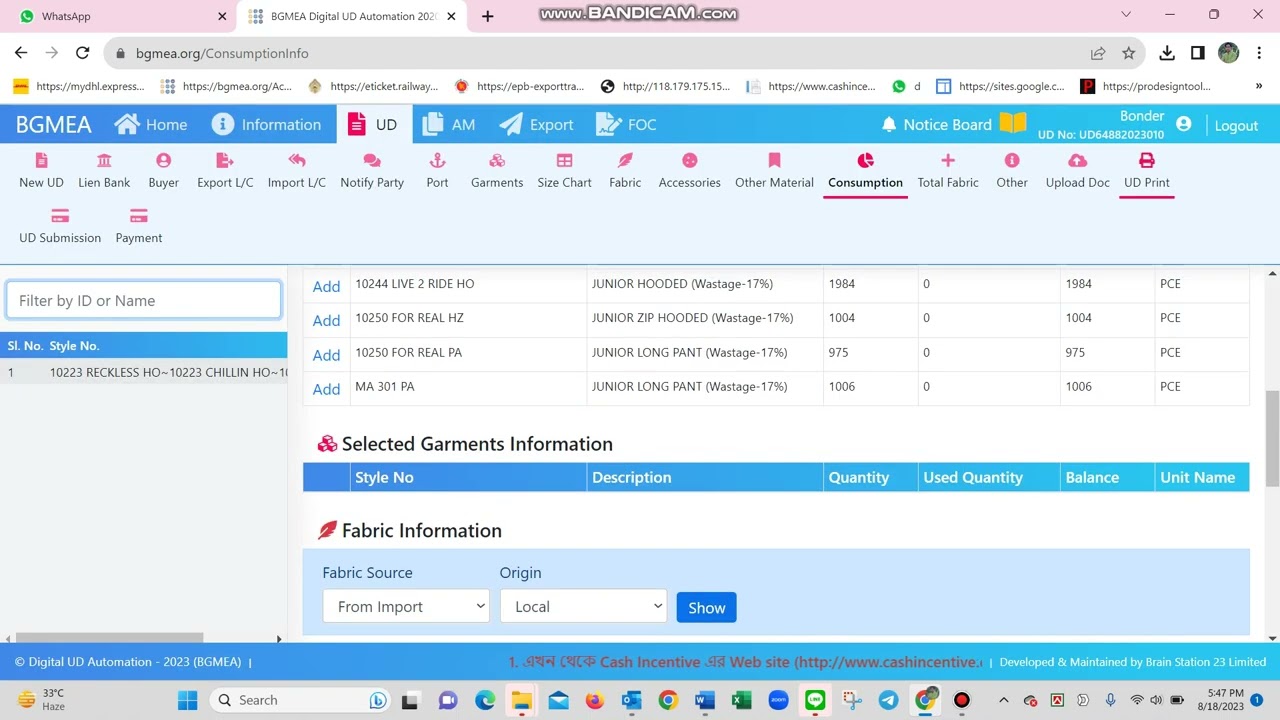Screen dimensions: 1280x720
Task: Add the 10250 FOR REAL PA style
Action: coord(326,355)
